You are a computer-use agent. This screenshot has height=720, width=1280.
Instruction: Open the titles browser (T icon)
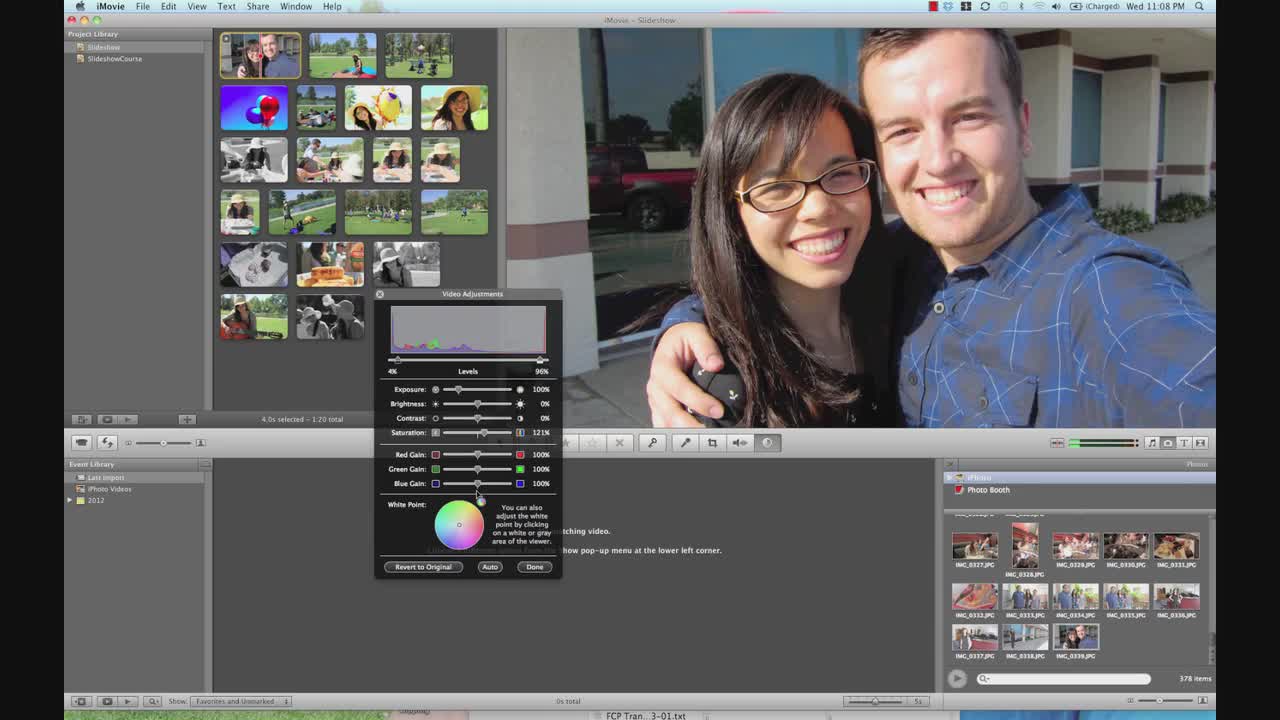pos(1184,443)
